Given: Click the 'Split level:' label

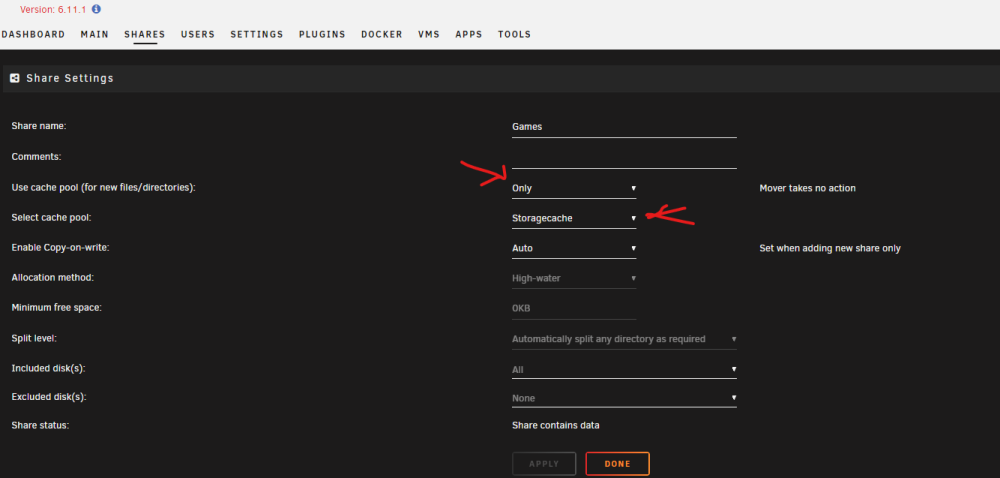Looking at the screenshot, I should 34,338.
